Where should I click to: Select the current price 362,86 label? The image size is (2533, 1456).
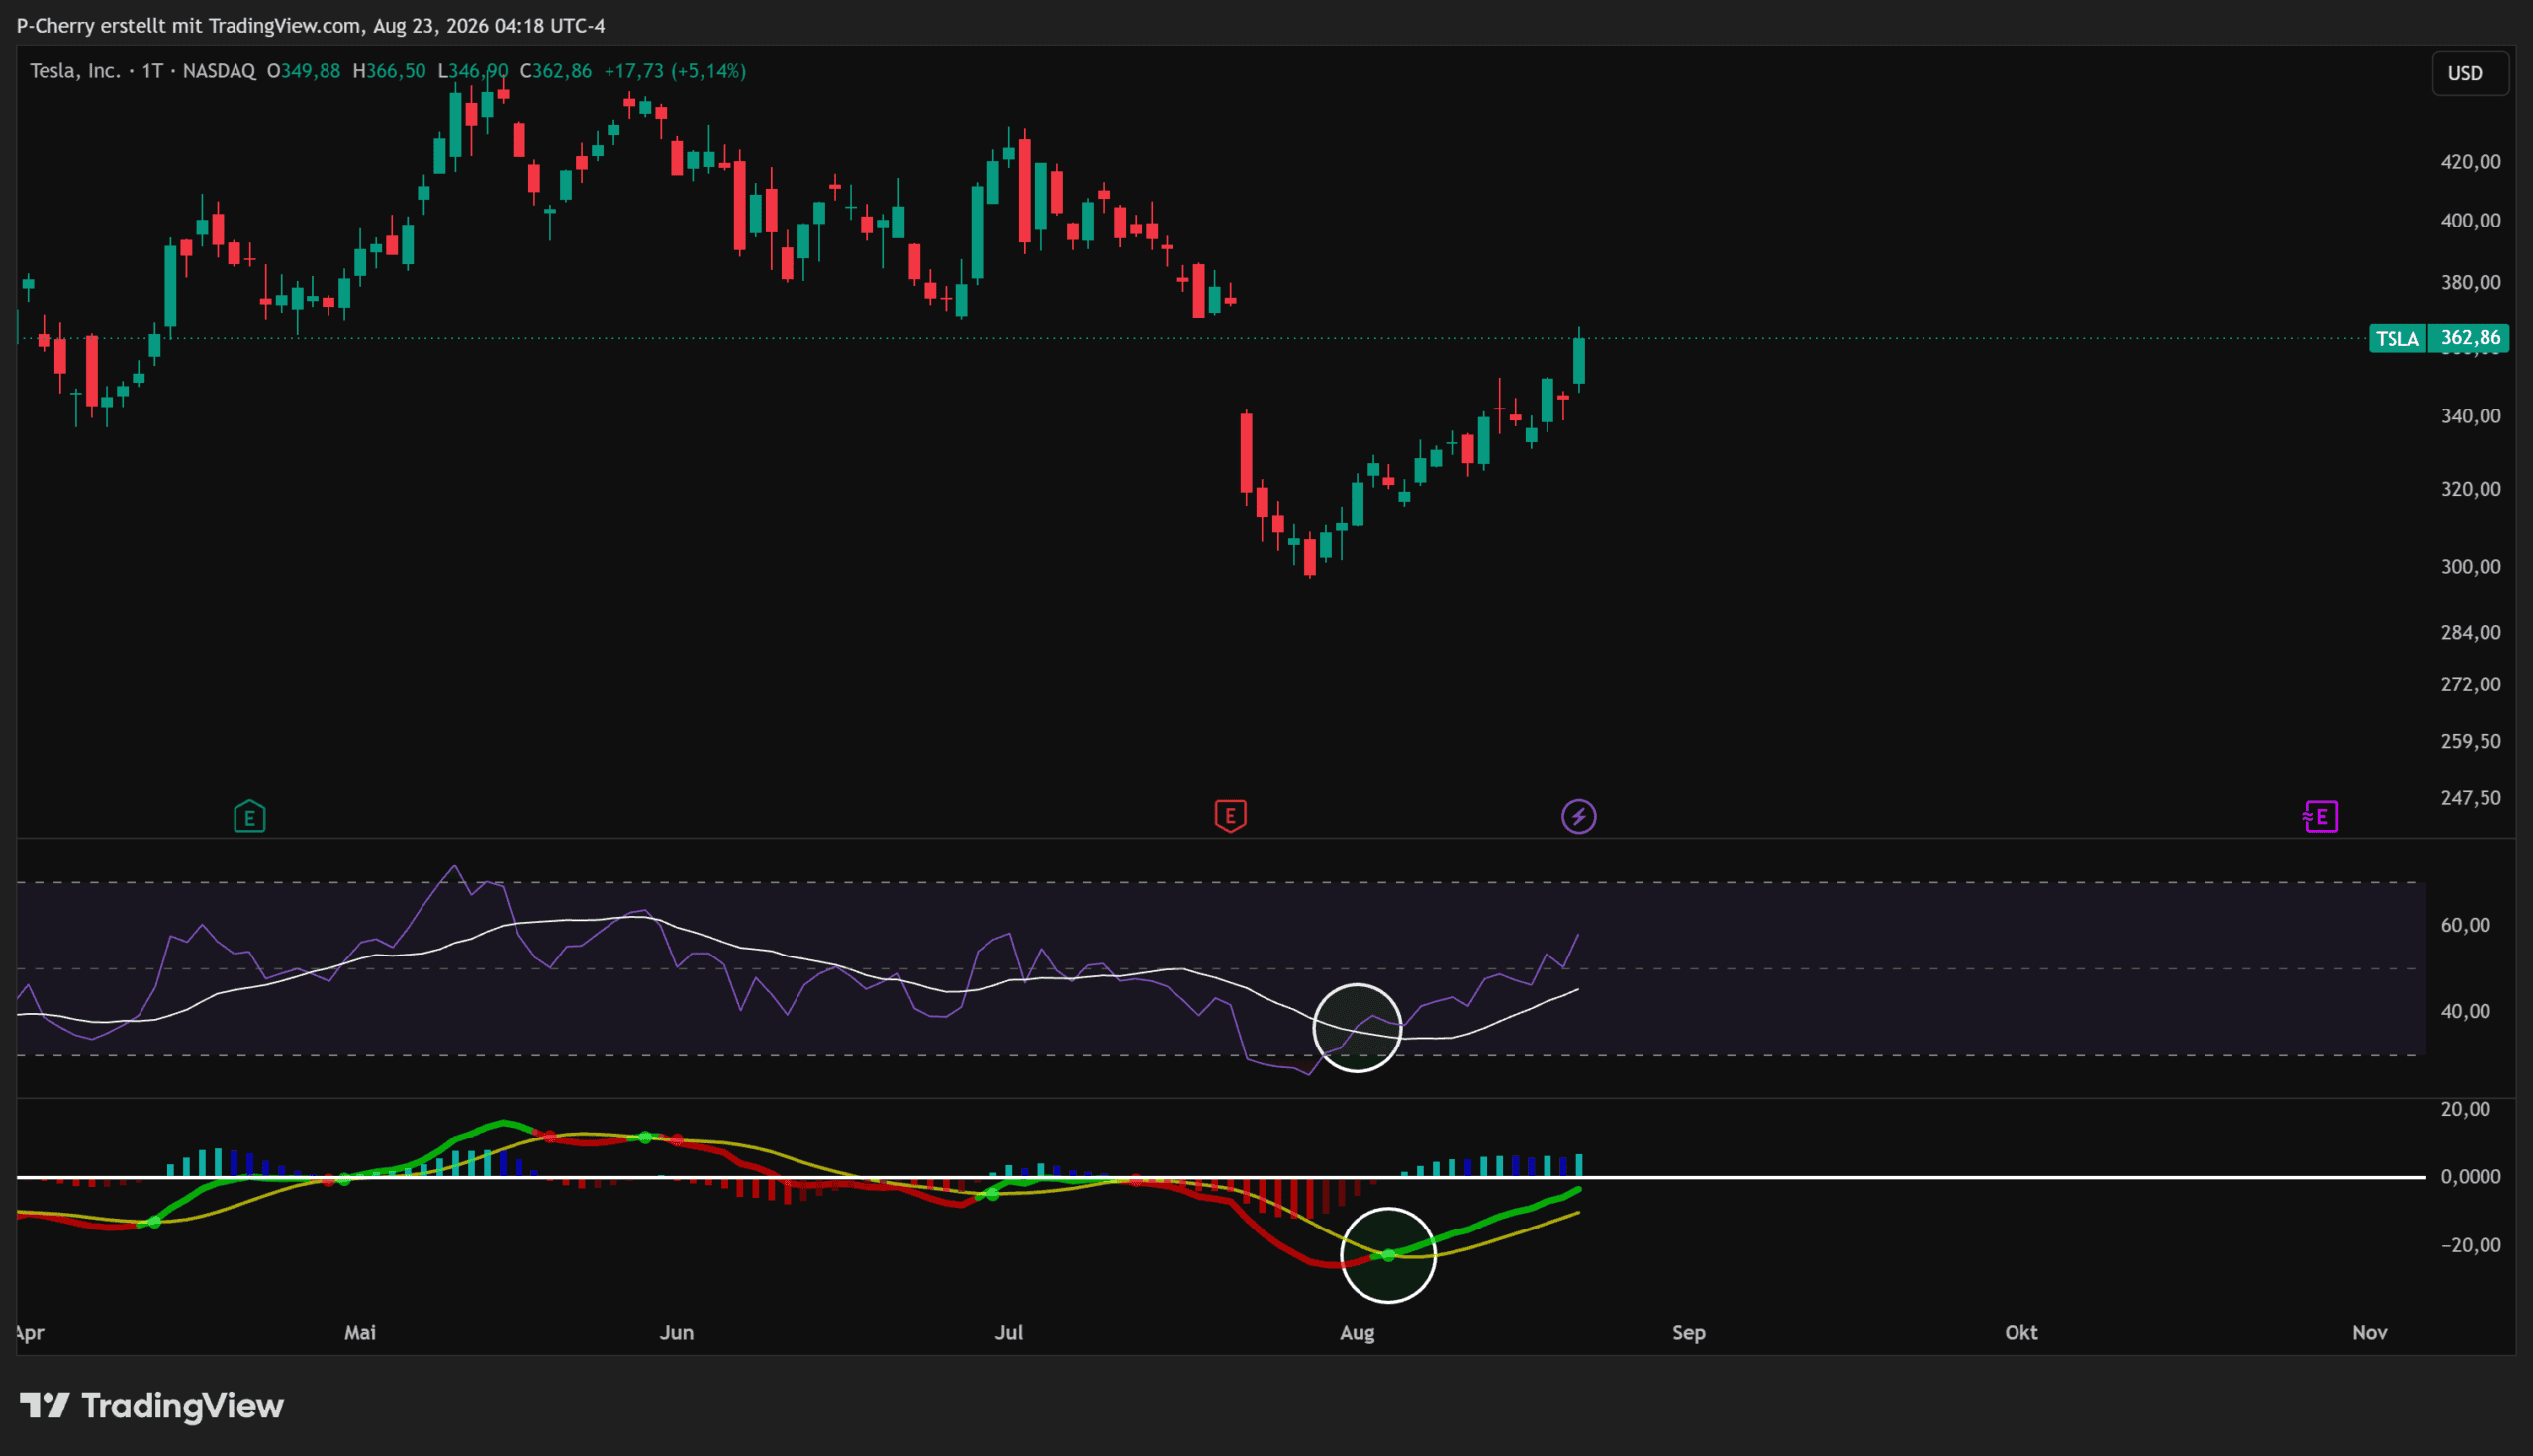(x=2469, y=339)
